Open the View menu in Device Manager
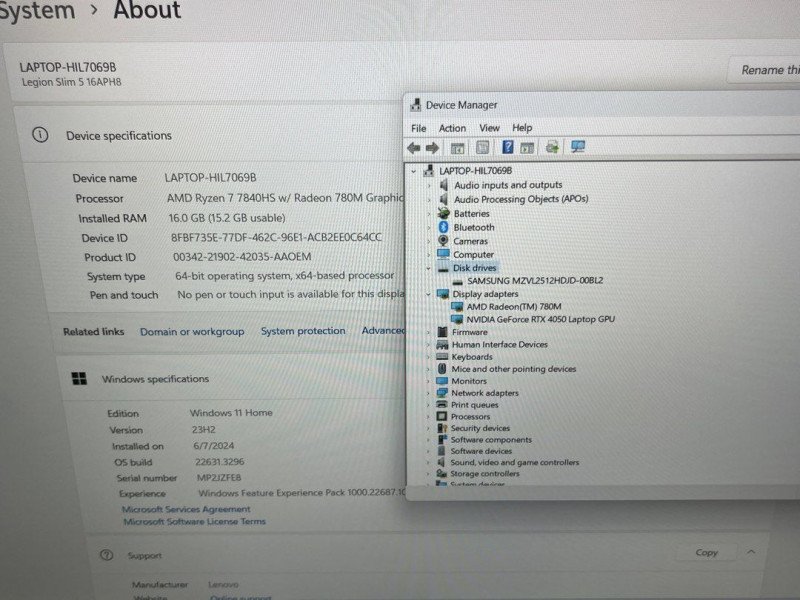The image size is (800, 600). 489,128
